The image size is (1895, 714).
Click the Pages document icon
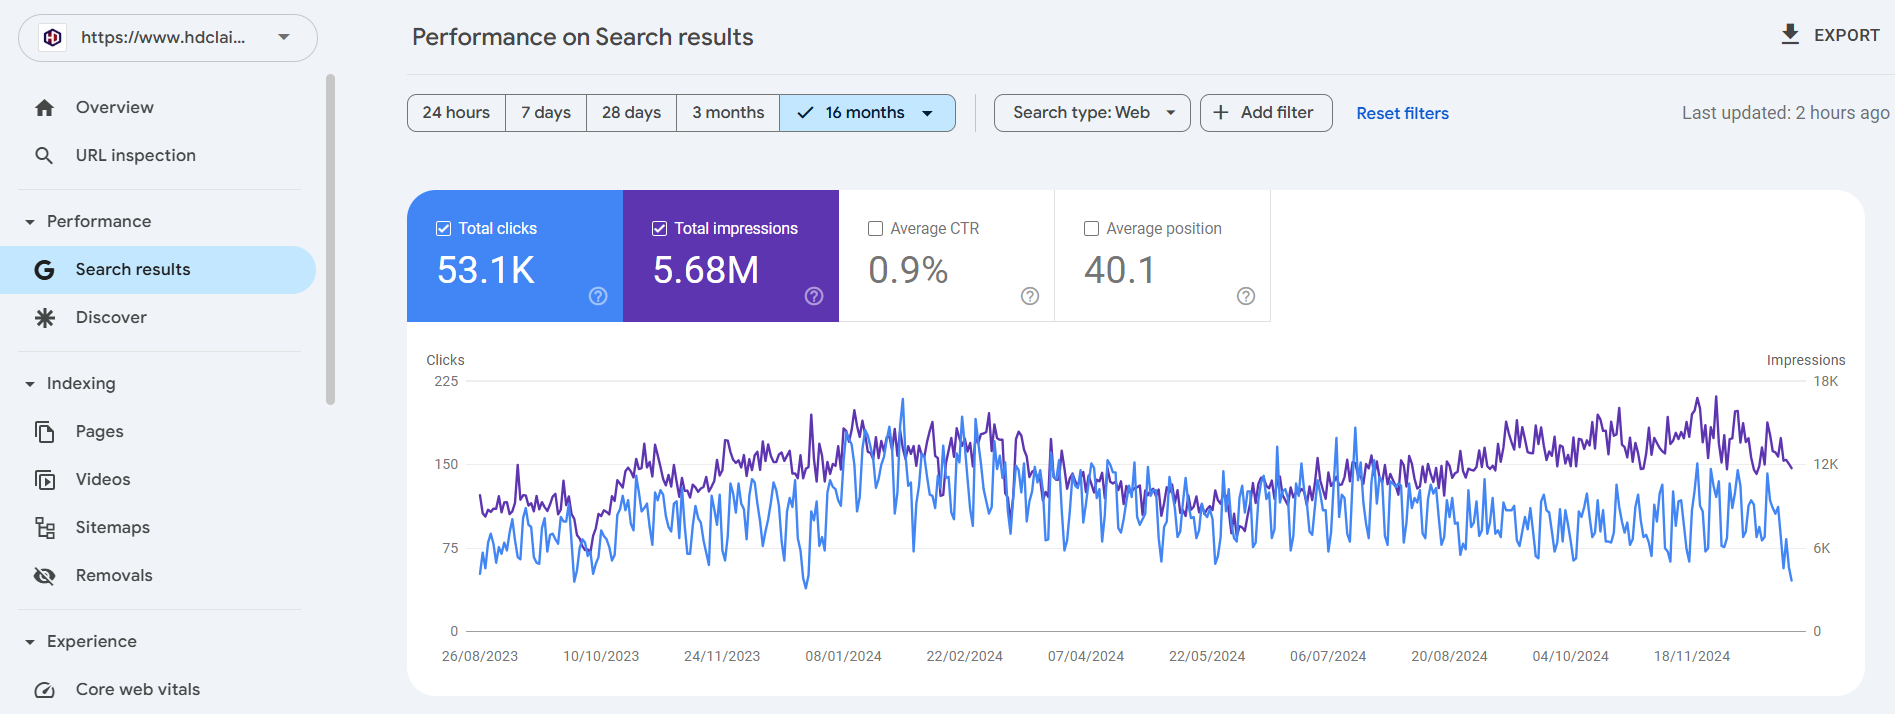click(x=44, y=432)
